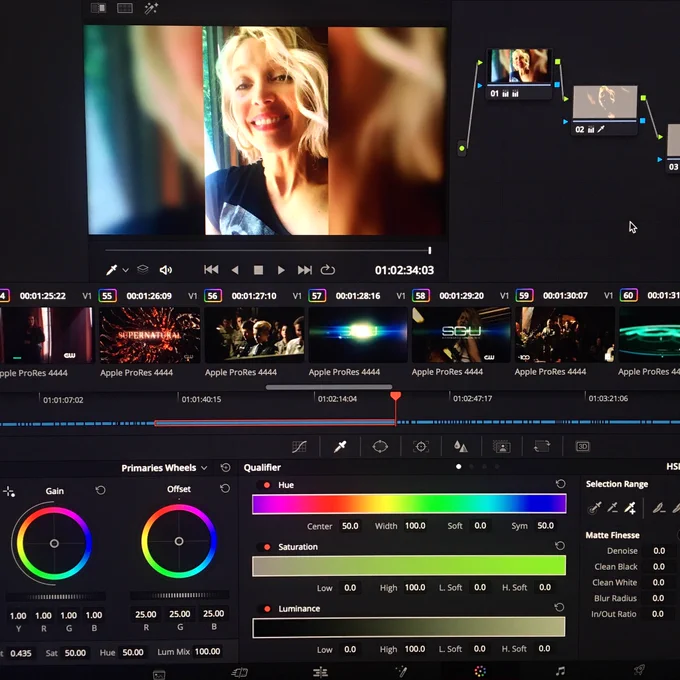Switch to the Cut page

pos(239,672)
